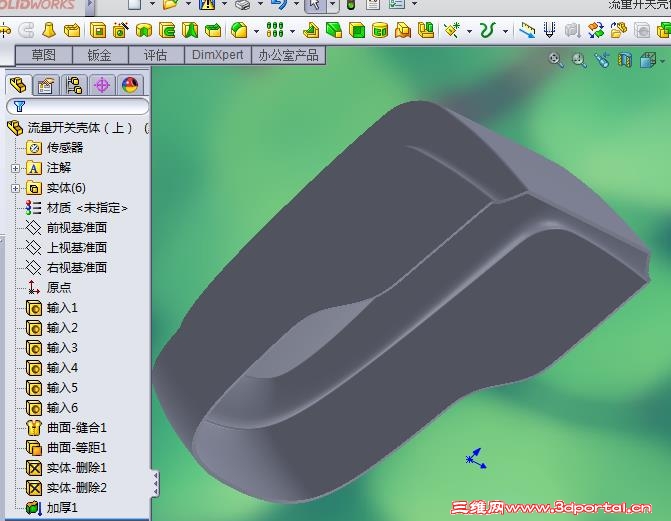Screen dimensions: 671x521
Task: Open the Options checklist icon
Action: [x=397, y=5]
